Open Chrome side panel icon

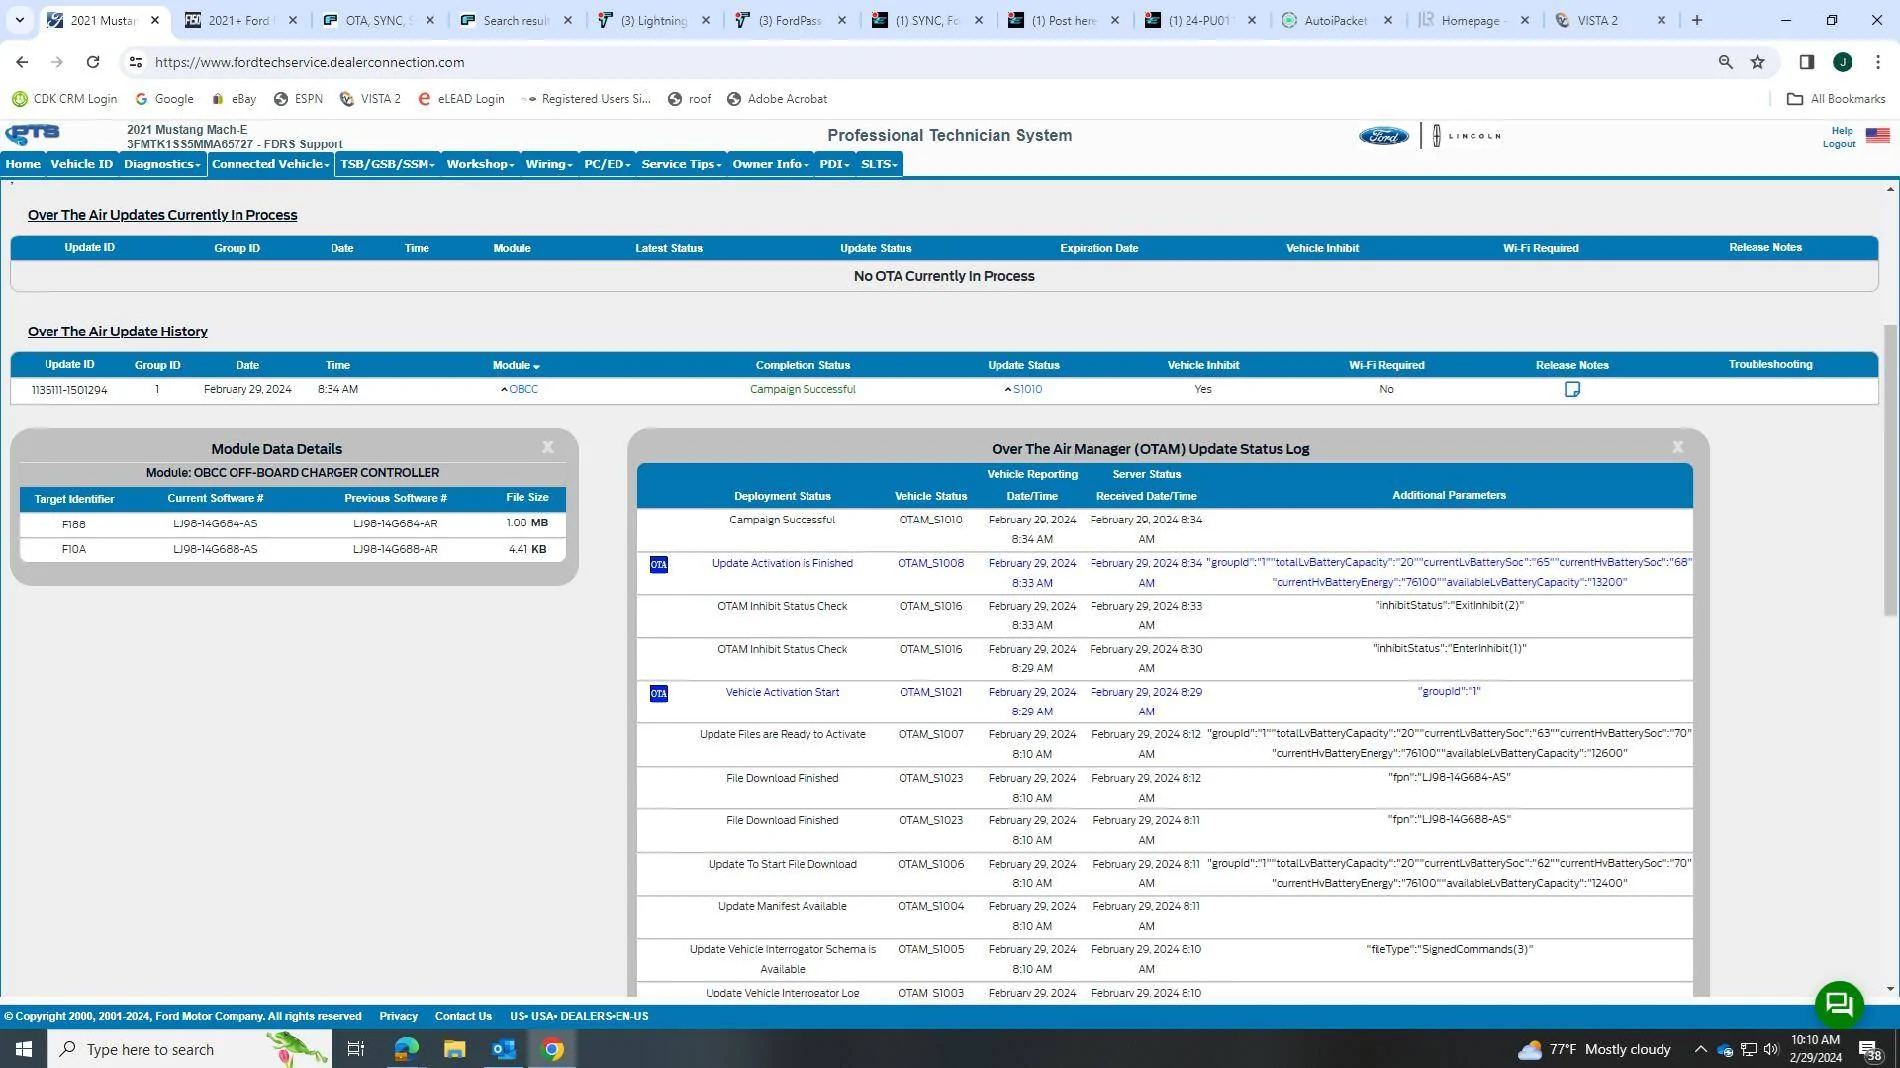(1806, 62)
